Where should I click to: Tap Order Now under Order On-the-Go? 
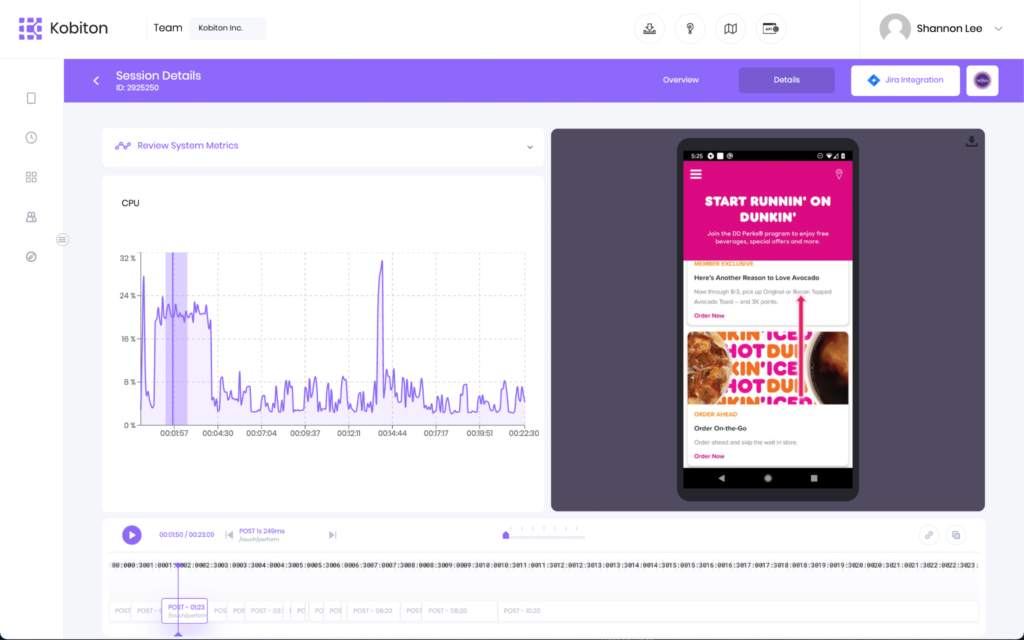(709, 456)
